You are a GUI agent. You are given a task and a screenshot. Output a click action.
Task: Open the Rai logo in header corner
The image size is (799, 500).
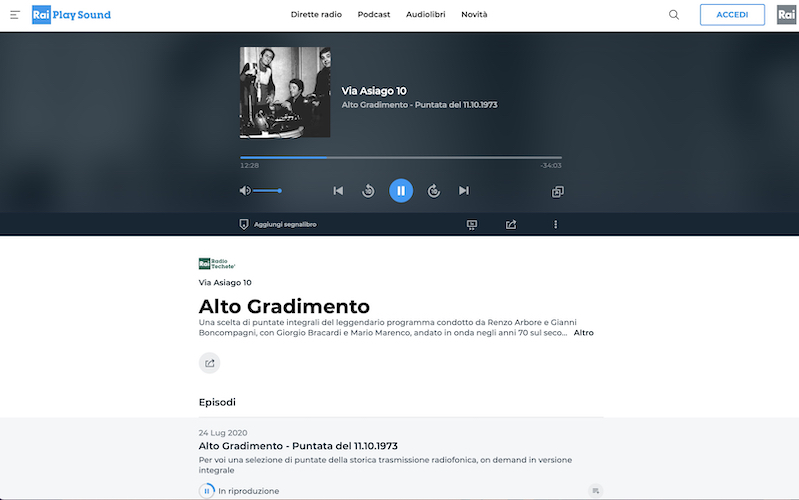pyautogui.click(x=786, y=15)
